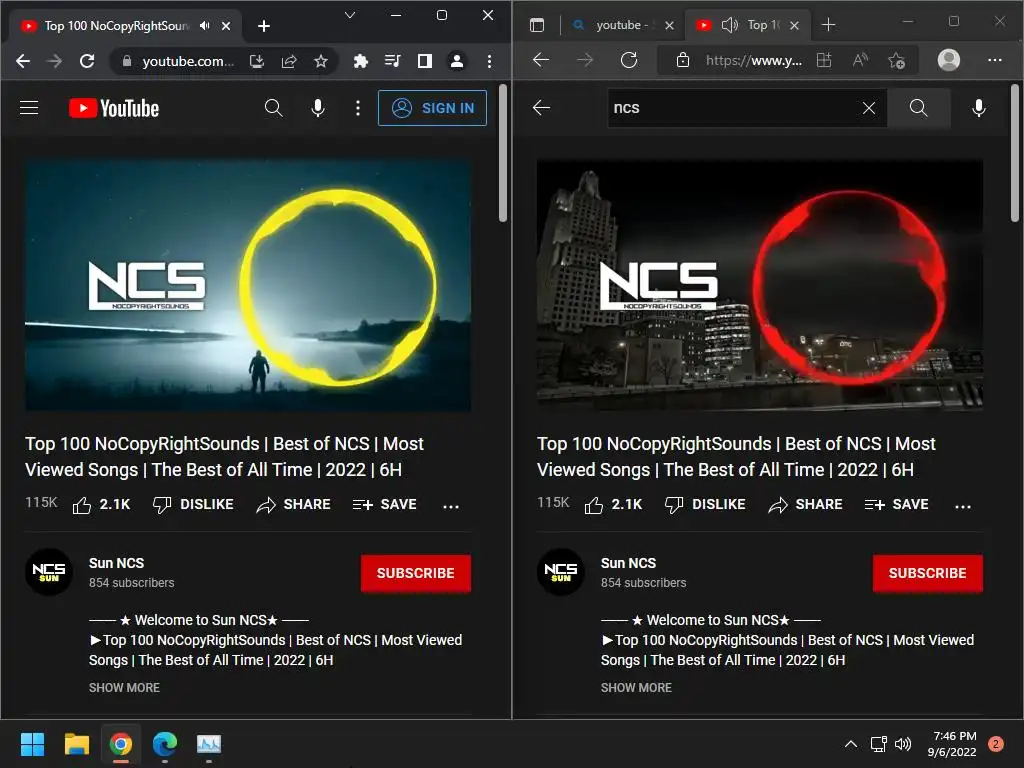Viewport: 1024px width, 768px height.
Task: Toggle Chrome side panel icon
Action: click(x=425, y=61)
